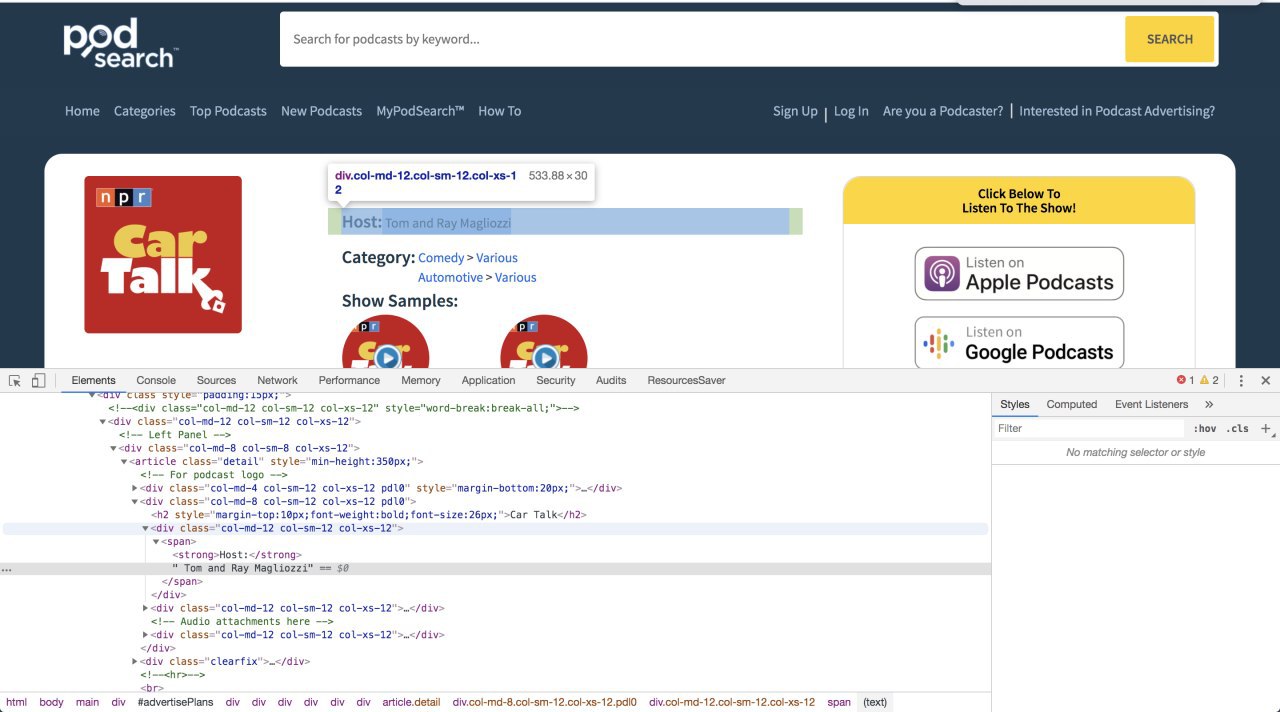This screenshot has height=712, width=1280.
Task: Close the DevTools panel
Action: pos(1265,381)
